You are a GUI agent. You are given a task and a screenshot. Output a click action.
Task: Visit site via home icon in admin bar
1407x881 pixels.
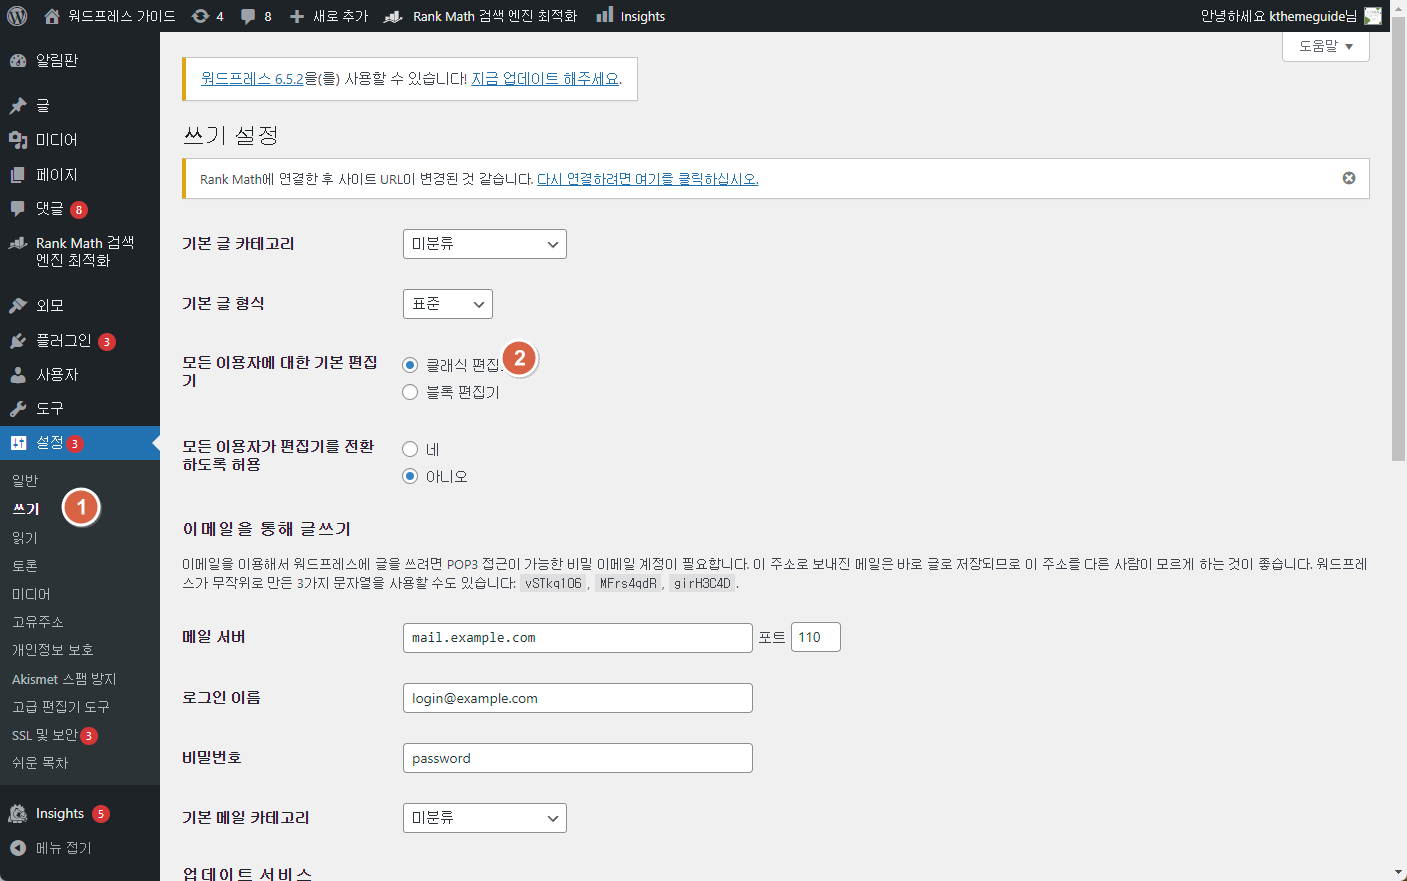coord(52,16)
